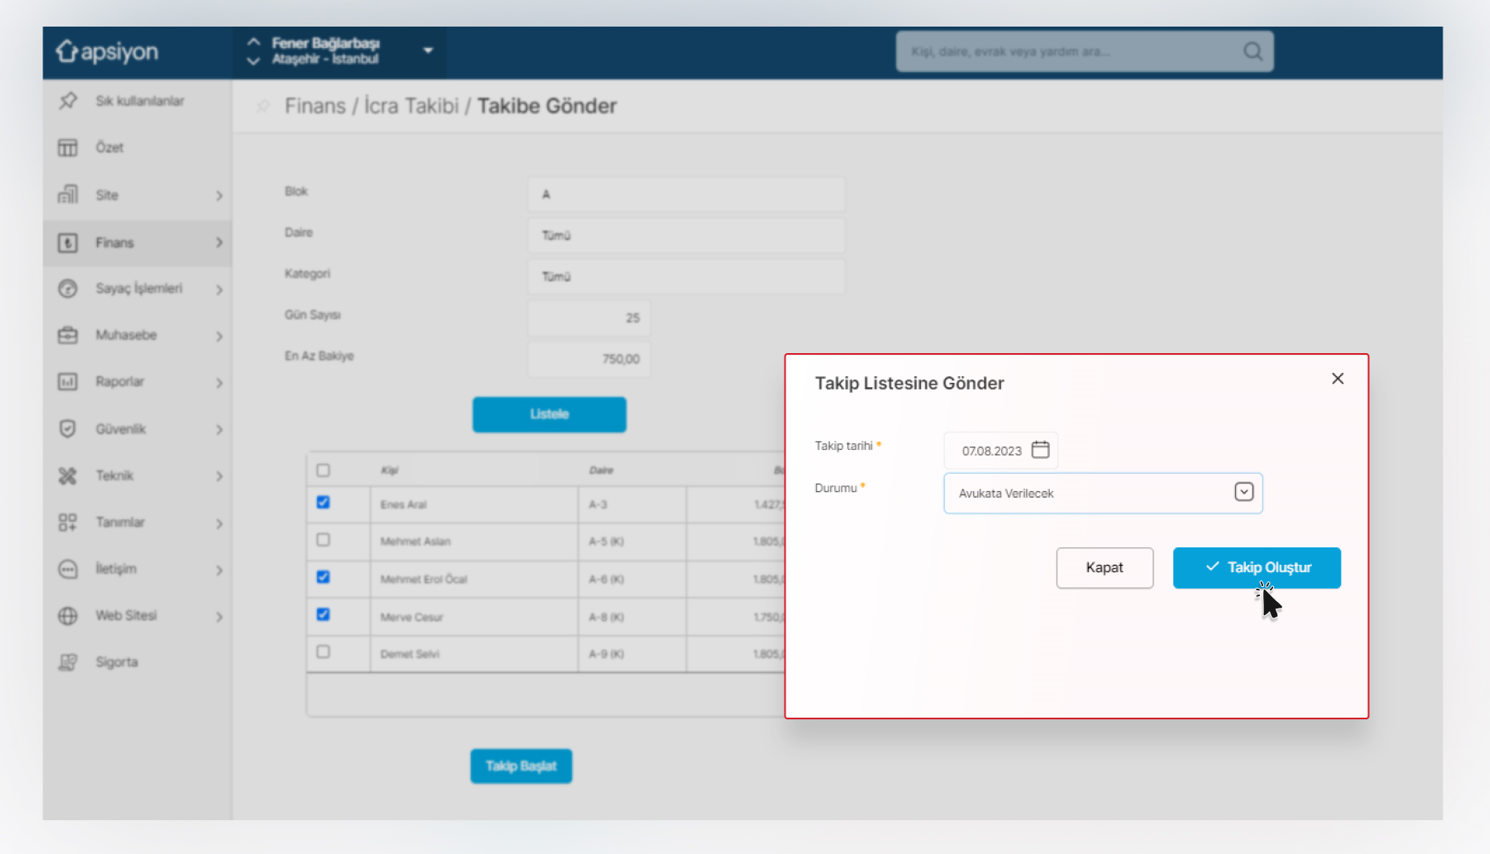Click the pin icon for Sık kullanılanlar

point(67,101)
